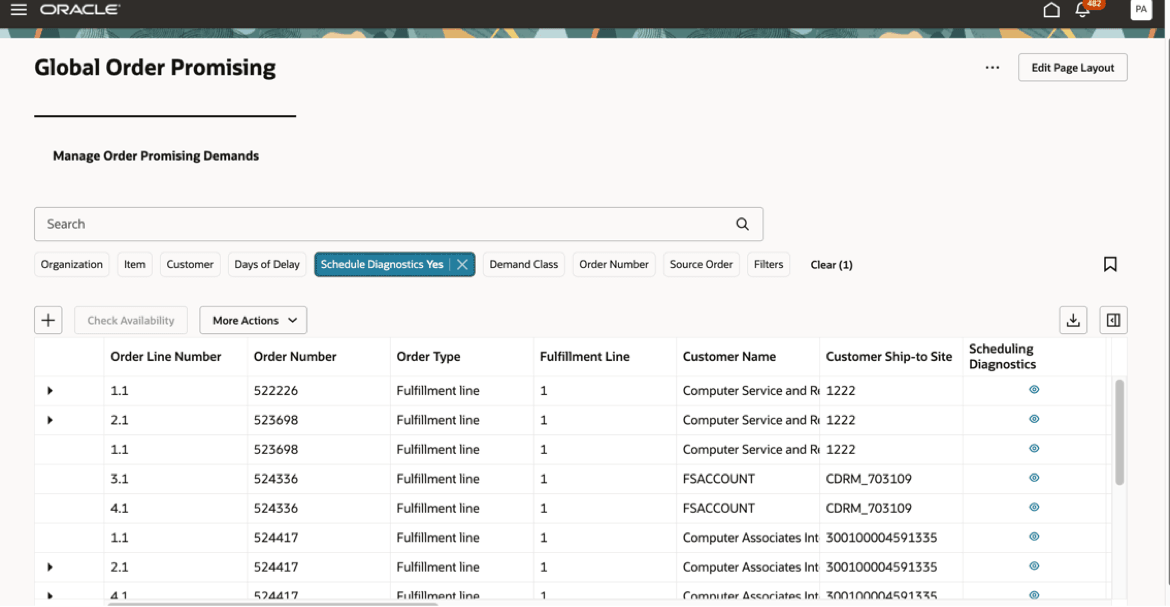The width and height of the screenshot is (1170, 607).
Task: Open notifications bell icon
Action: pyautogui.click(x=1083, y=10)
